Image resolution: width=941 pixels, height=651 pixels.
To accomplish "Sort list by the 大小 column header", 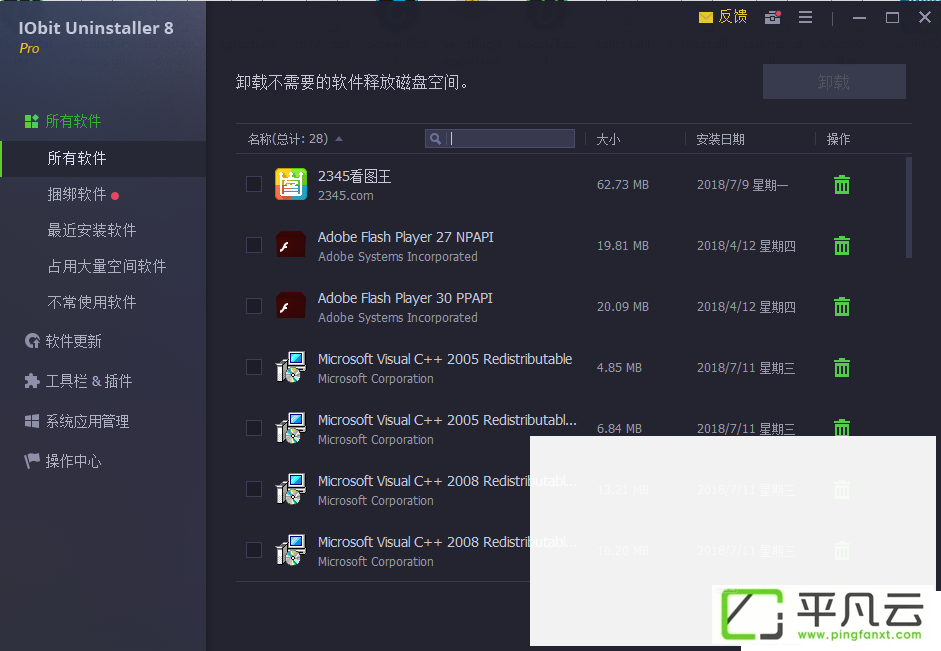I will (608, 139).
